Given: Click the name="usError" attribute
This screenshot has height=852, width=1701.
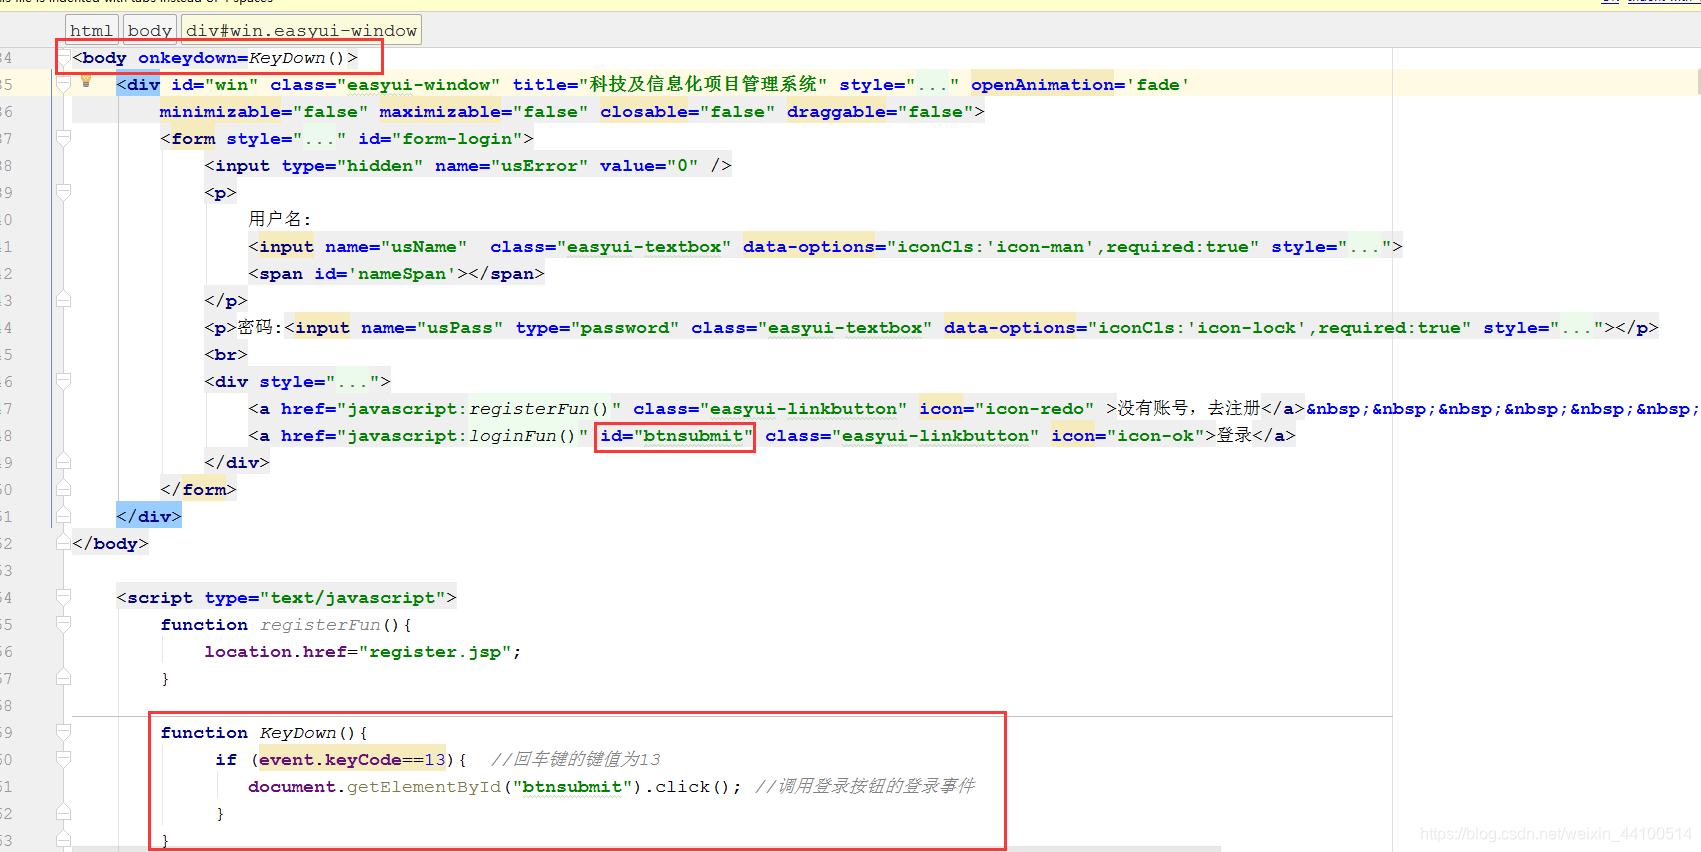Looking at the screenshot, I should coord(511,166).
